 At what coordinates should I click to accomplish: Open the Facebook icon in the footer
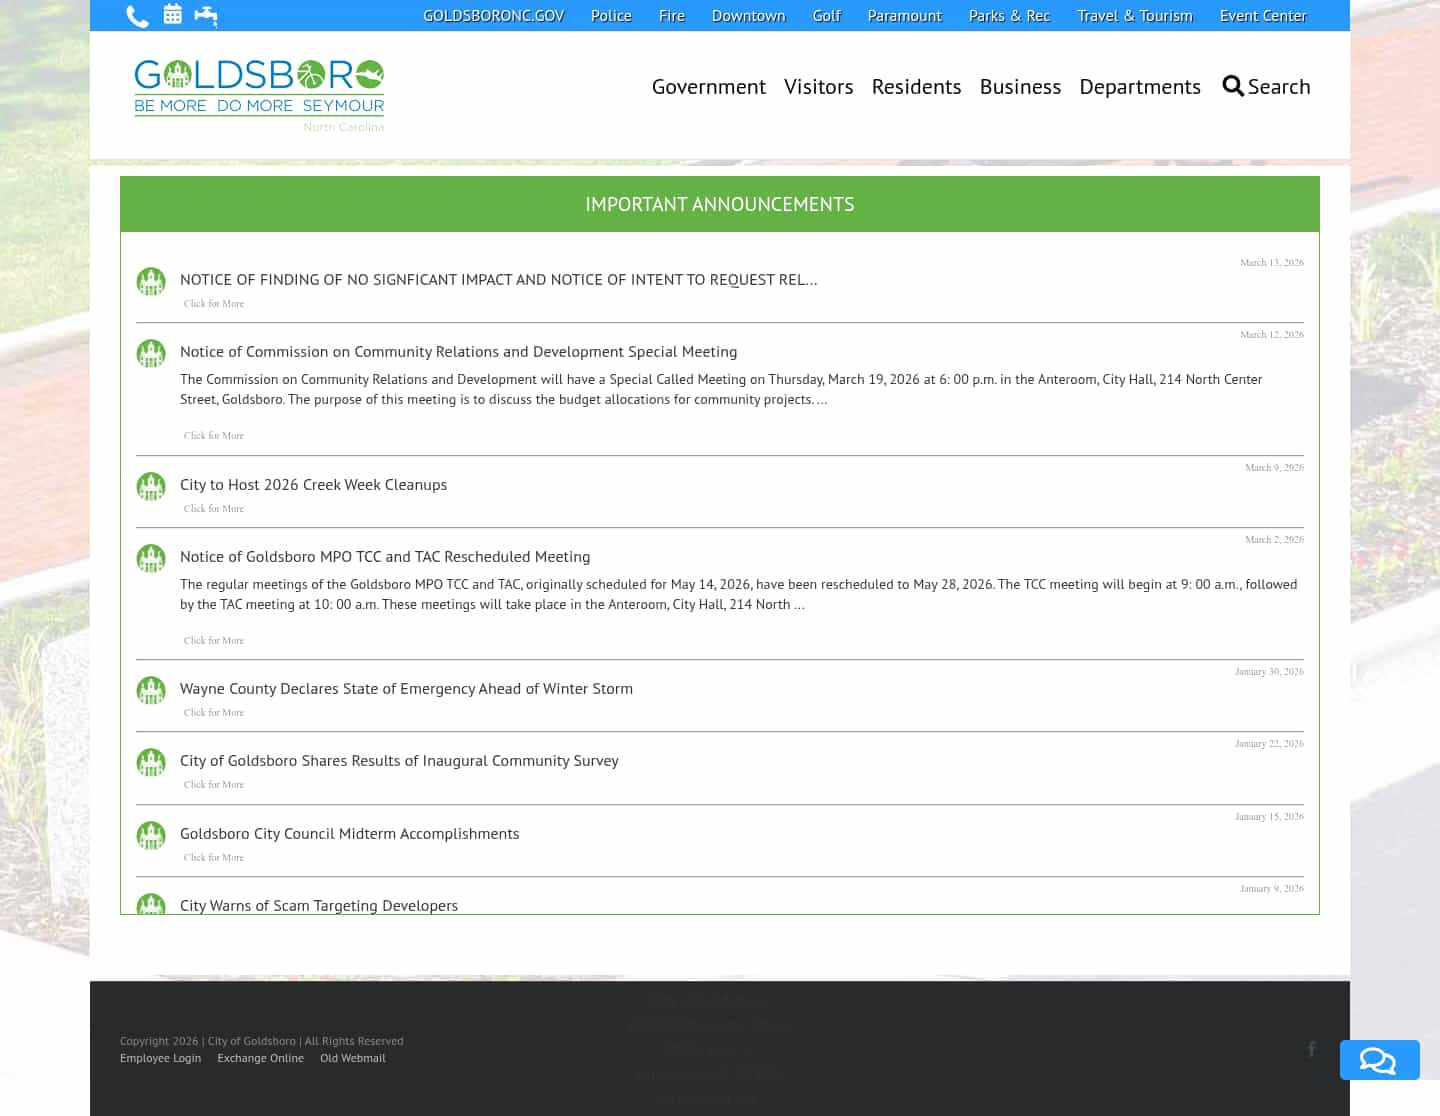click(1312, 1049)
